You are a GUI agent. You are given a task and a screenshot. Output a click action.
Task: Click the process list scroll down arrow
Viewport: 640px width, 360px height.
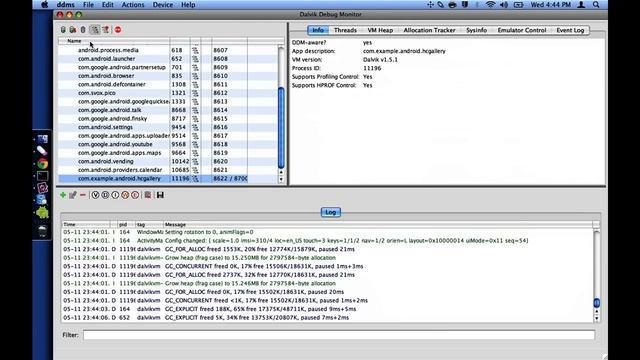pos(281,180)
